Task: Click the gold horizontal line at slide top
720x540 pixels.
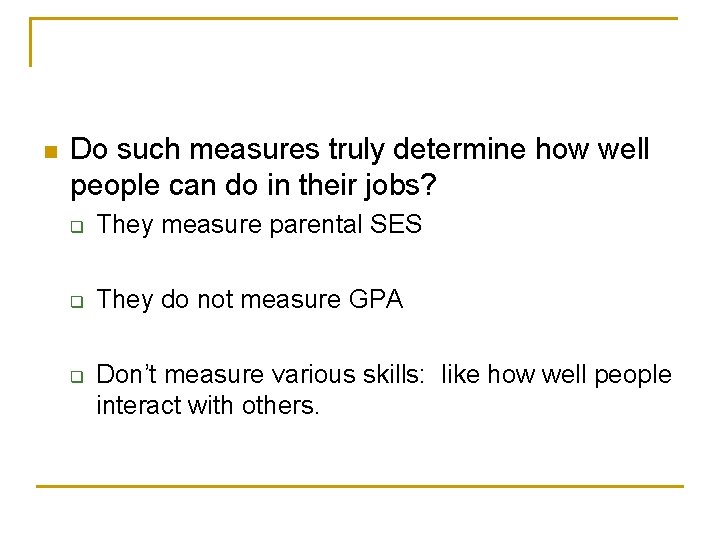Action: pyautogui.click(x=354, y=18)
